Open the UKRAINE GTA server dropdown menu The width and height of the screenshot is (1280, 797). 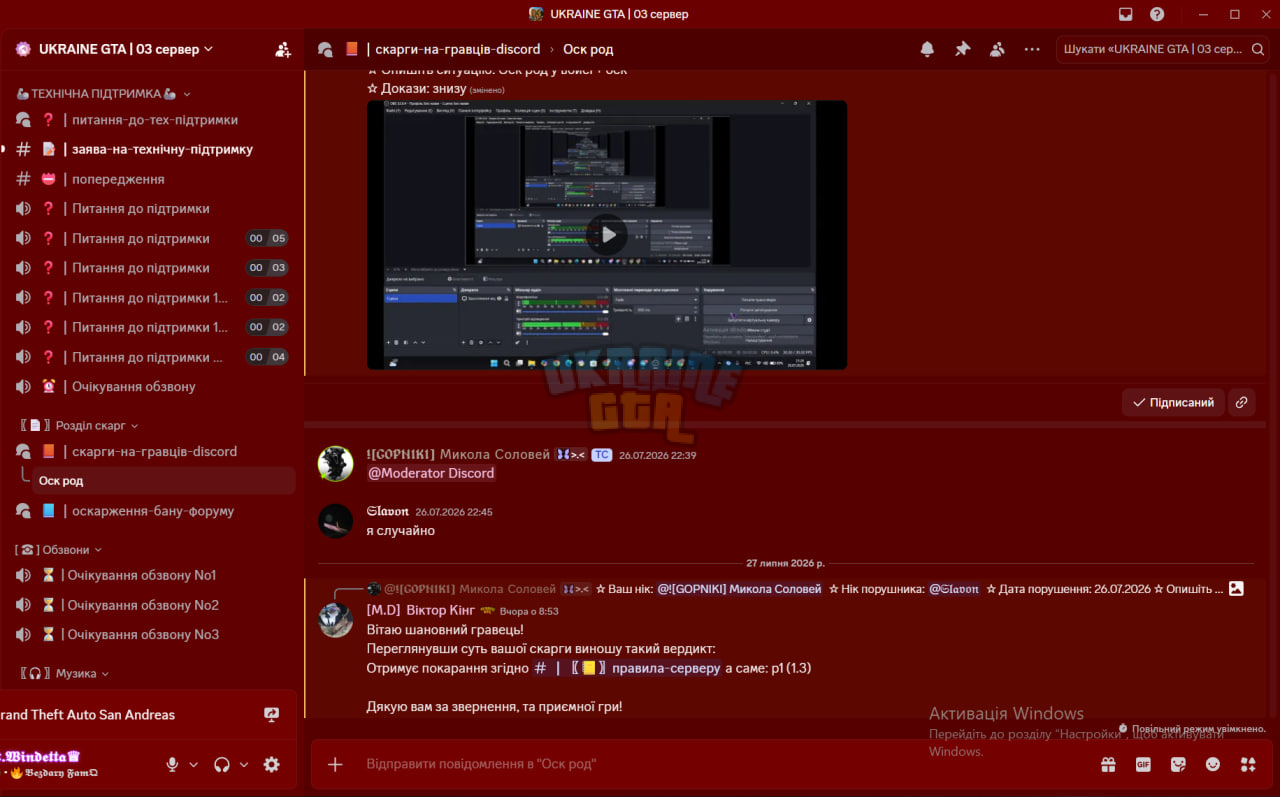[x=125, y=49]
